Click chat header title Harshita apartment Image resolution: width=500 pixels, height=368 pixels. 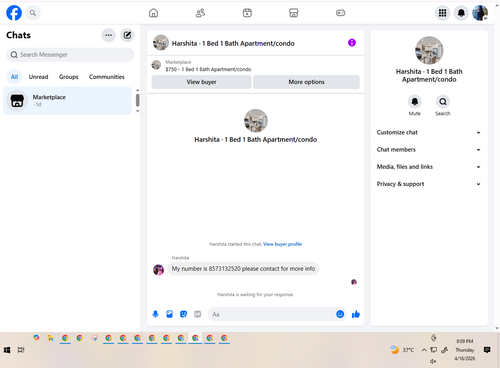pyautogui.click(x=233, y=43)
